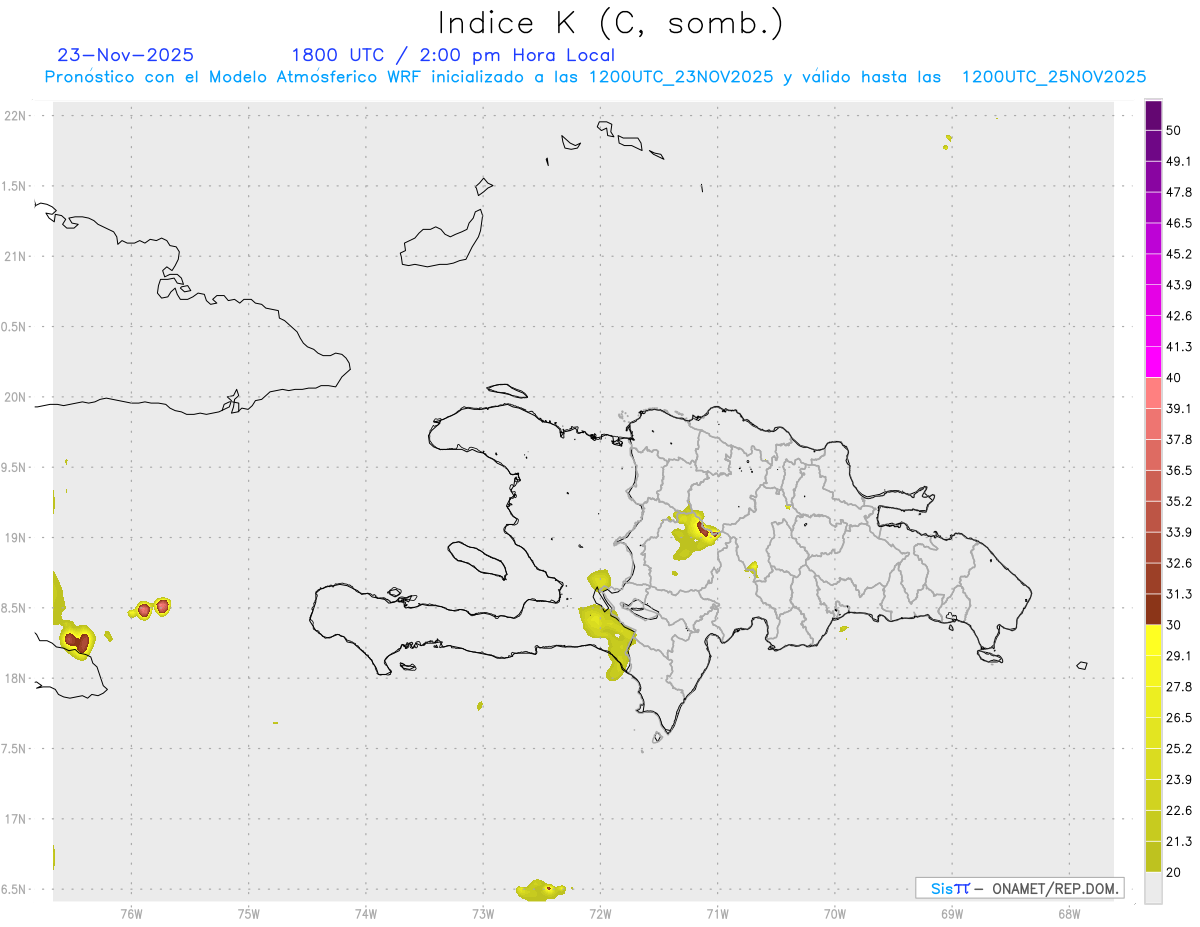Click the longitude label "71W"

[x=717, y=913]
